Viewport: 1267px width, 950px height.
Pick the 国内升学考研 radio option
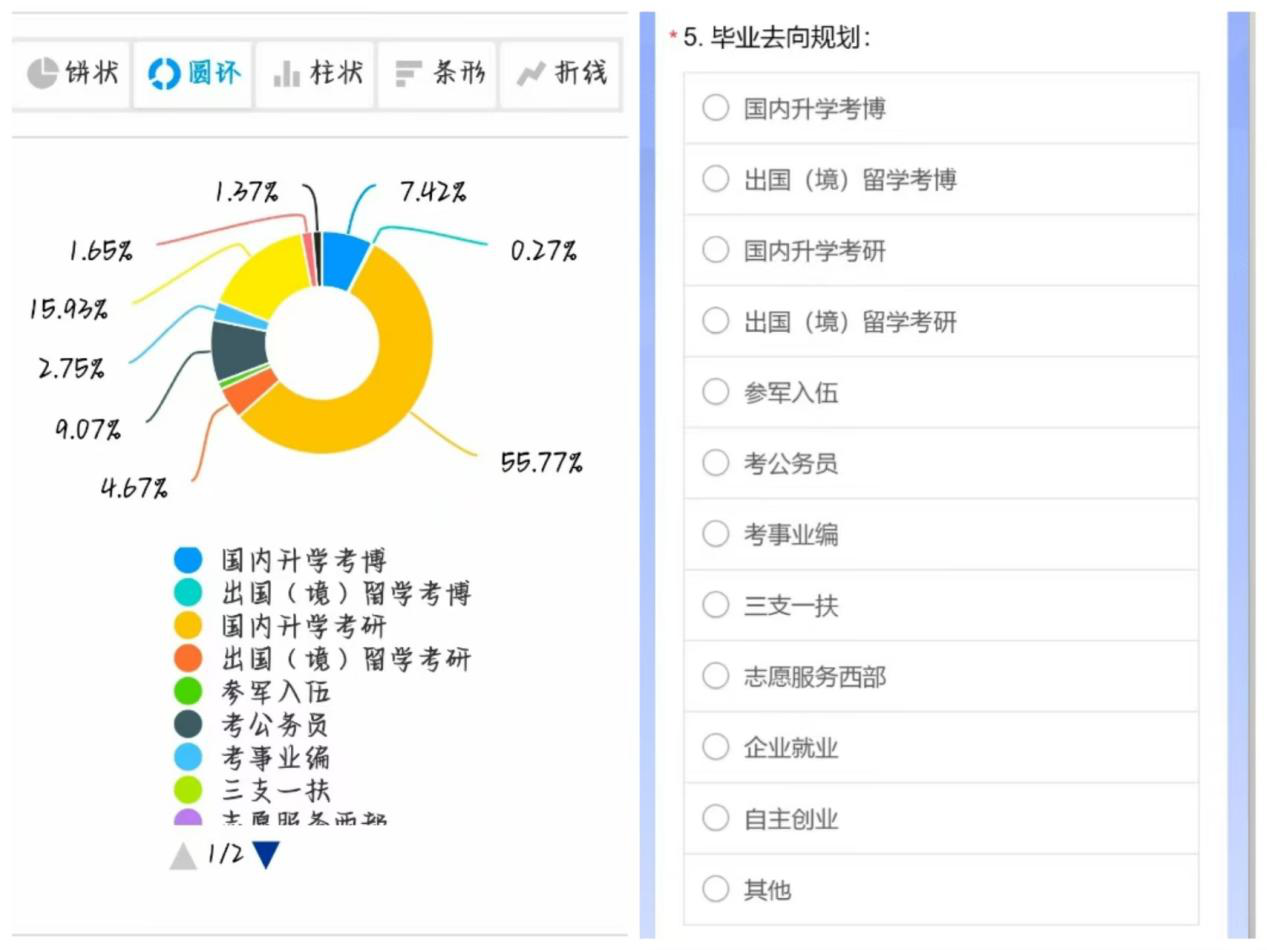click(x=716, y=250)
